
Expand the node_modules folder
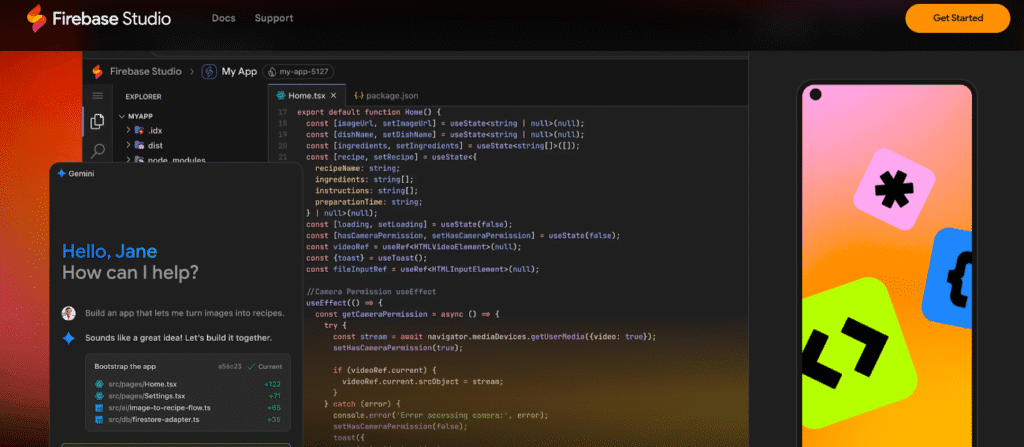[x=128, y=160]
